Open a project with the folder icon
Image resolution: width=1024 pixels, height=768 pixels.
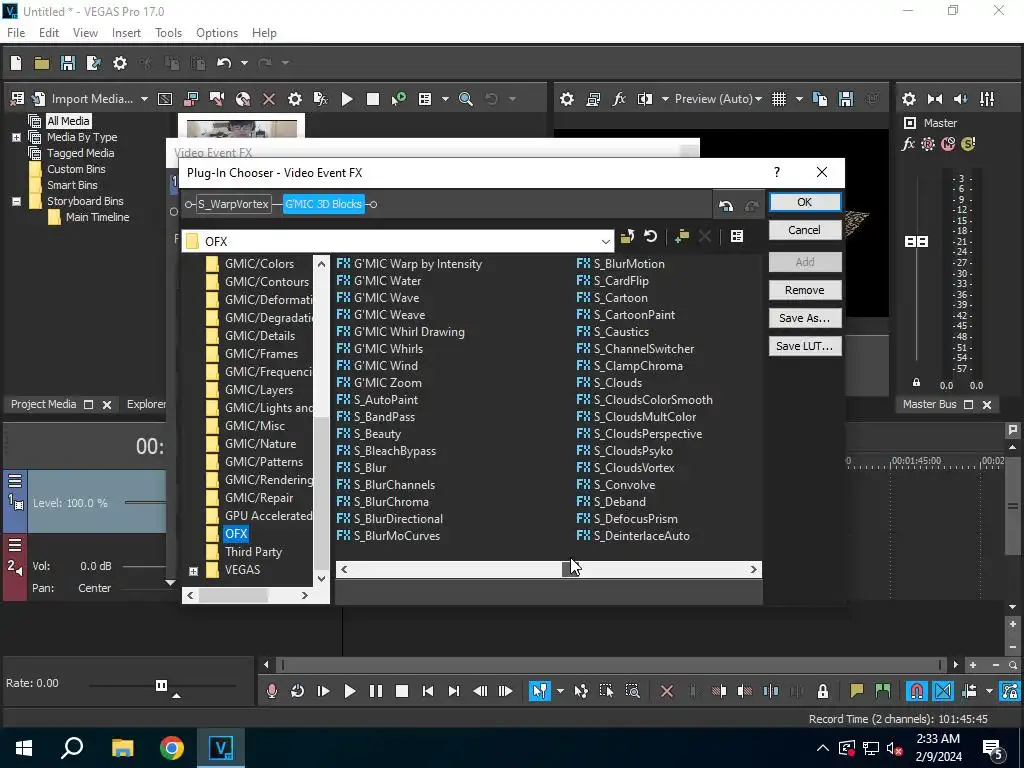pyautogui.click(x=42, y=63)
